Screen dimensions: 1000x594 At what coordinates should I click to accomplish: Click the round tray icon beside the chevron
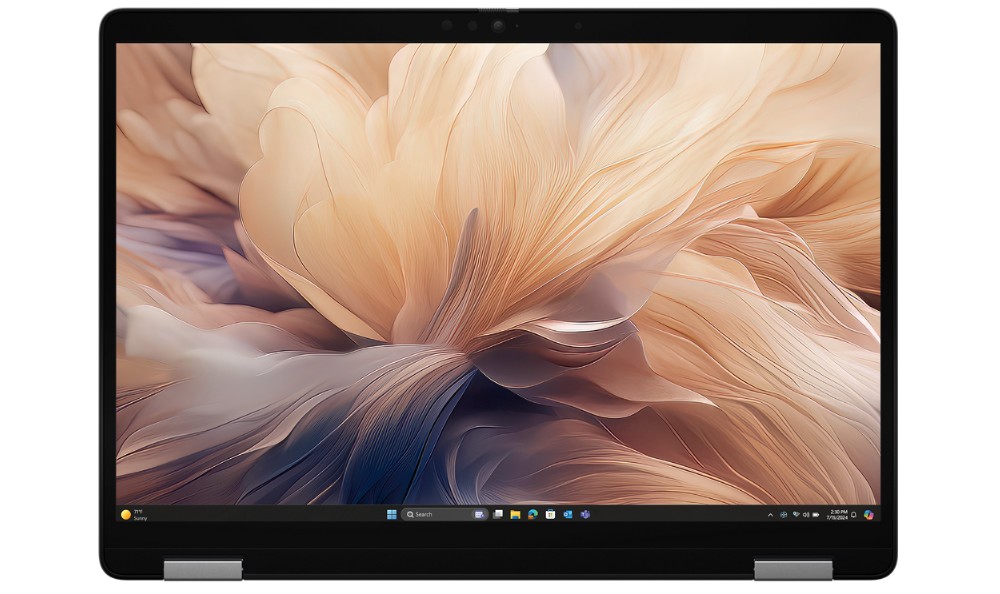[x=783, y=514]
